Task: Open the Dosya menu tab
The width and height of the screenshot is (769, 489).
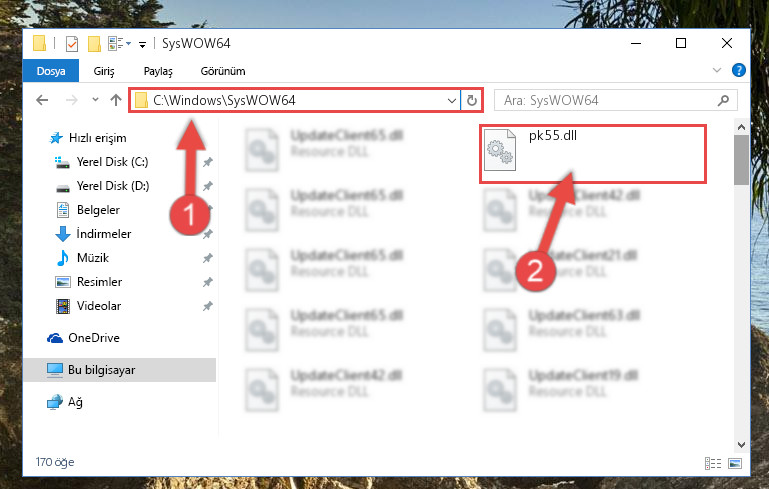Action: 51,71
